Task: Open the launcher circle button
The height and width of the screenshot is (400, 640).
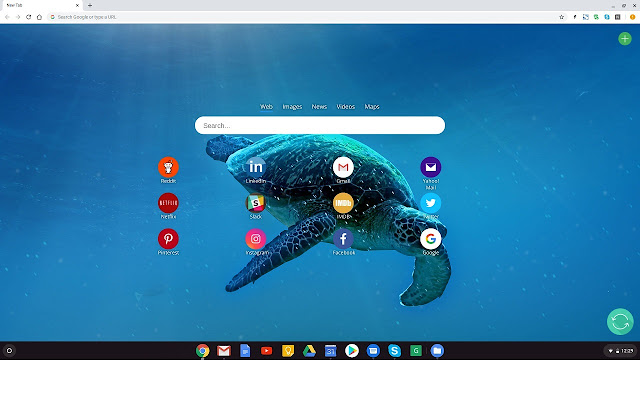Action: pyautogui.click(x=9, y=351)
